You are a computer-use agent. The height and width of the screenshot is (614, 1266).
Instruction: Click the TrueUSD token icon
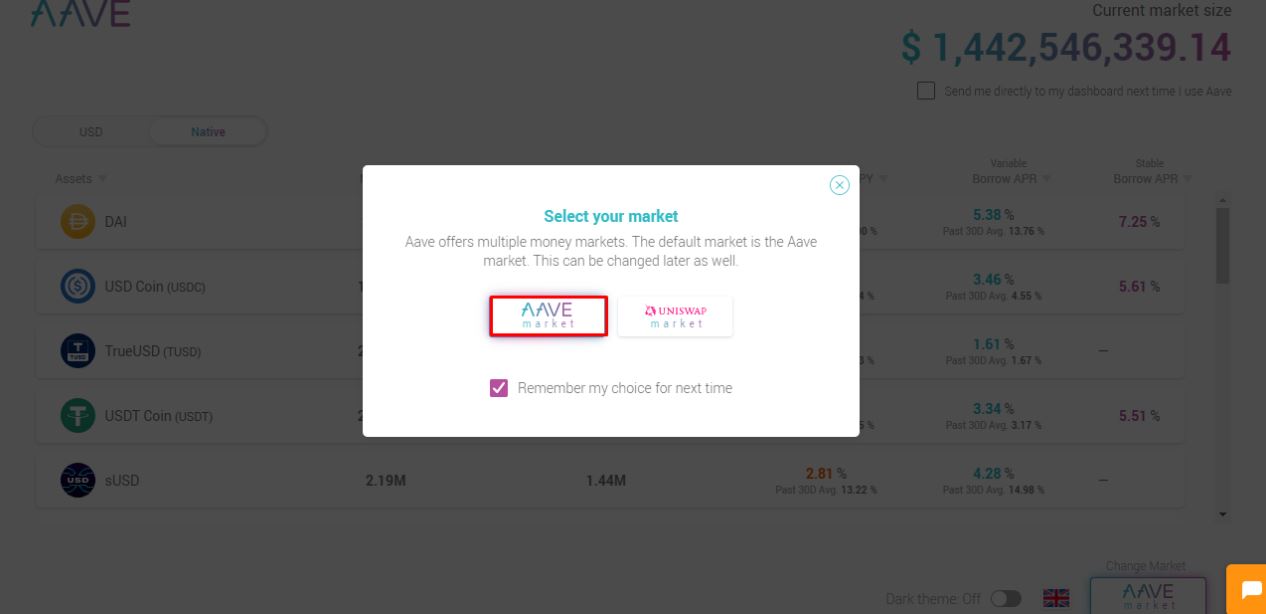pos(78,351)
